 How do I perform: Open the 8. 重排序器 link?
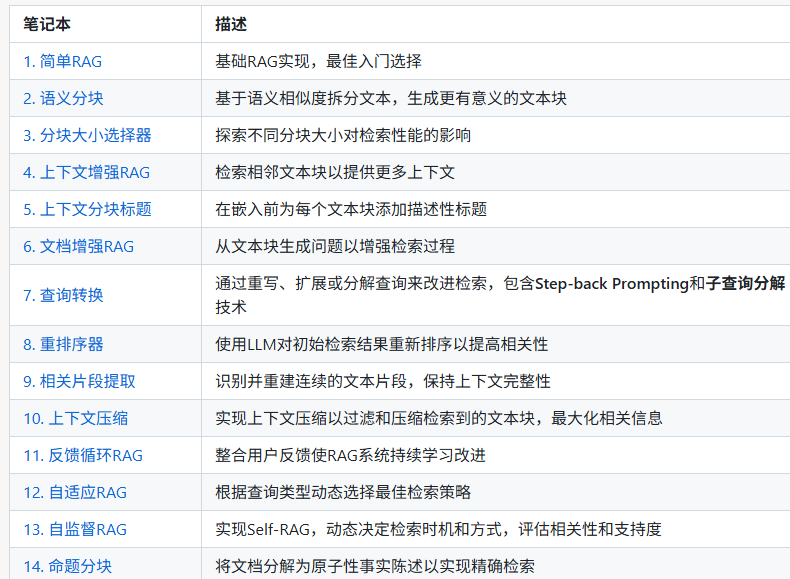[x=63, y=344]
